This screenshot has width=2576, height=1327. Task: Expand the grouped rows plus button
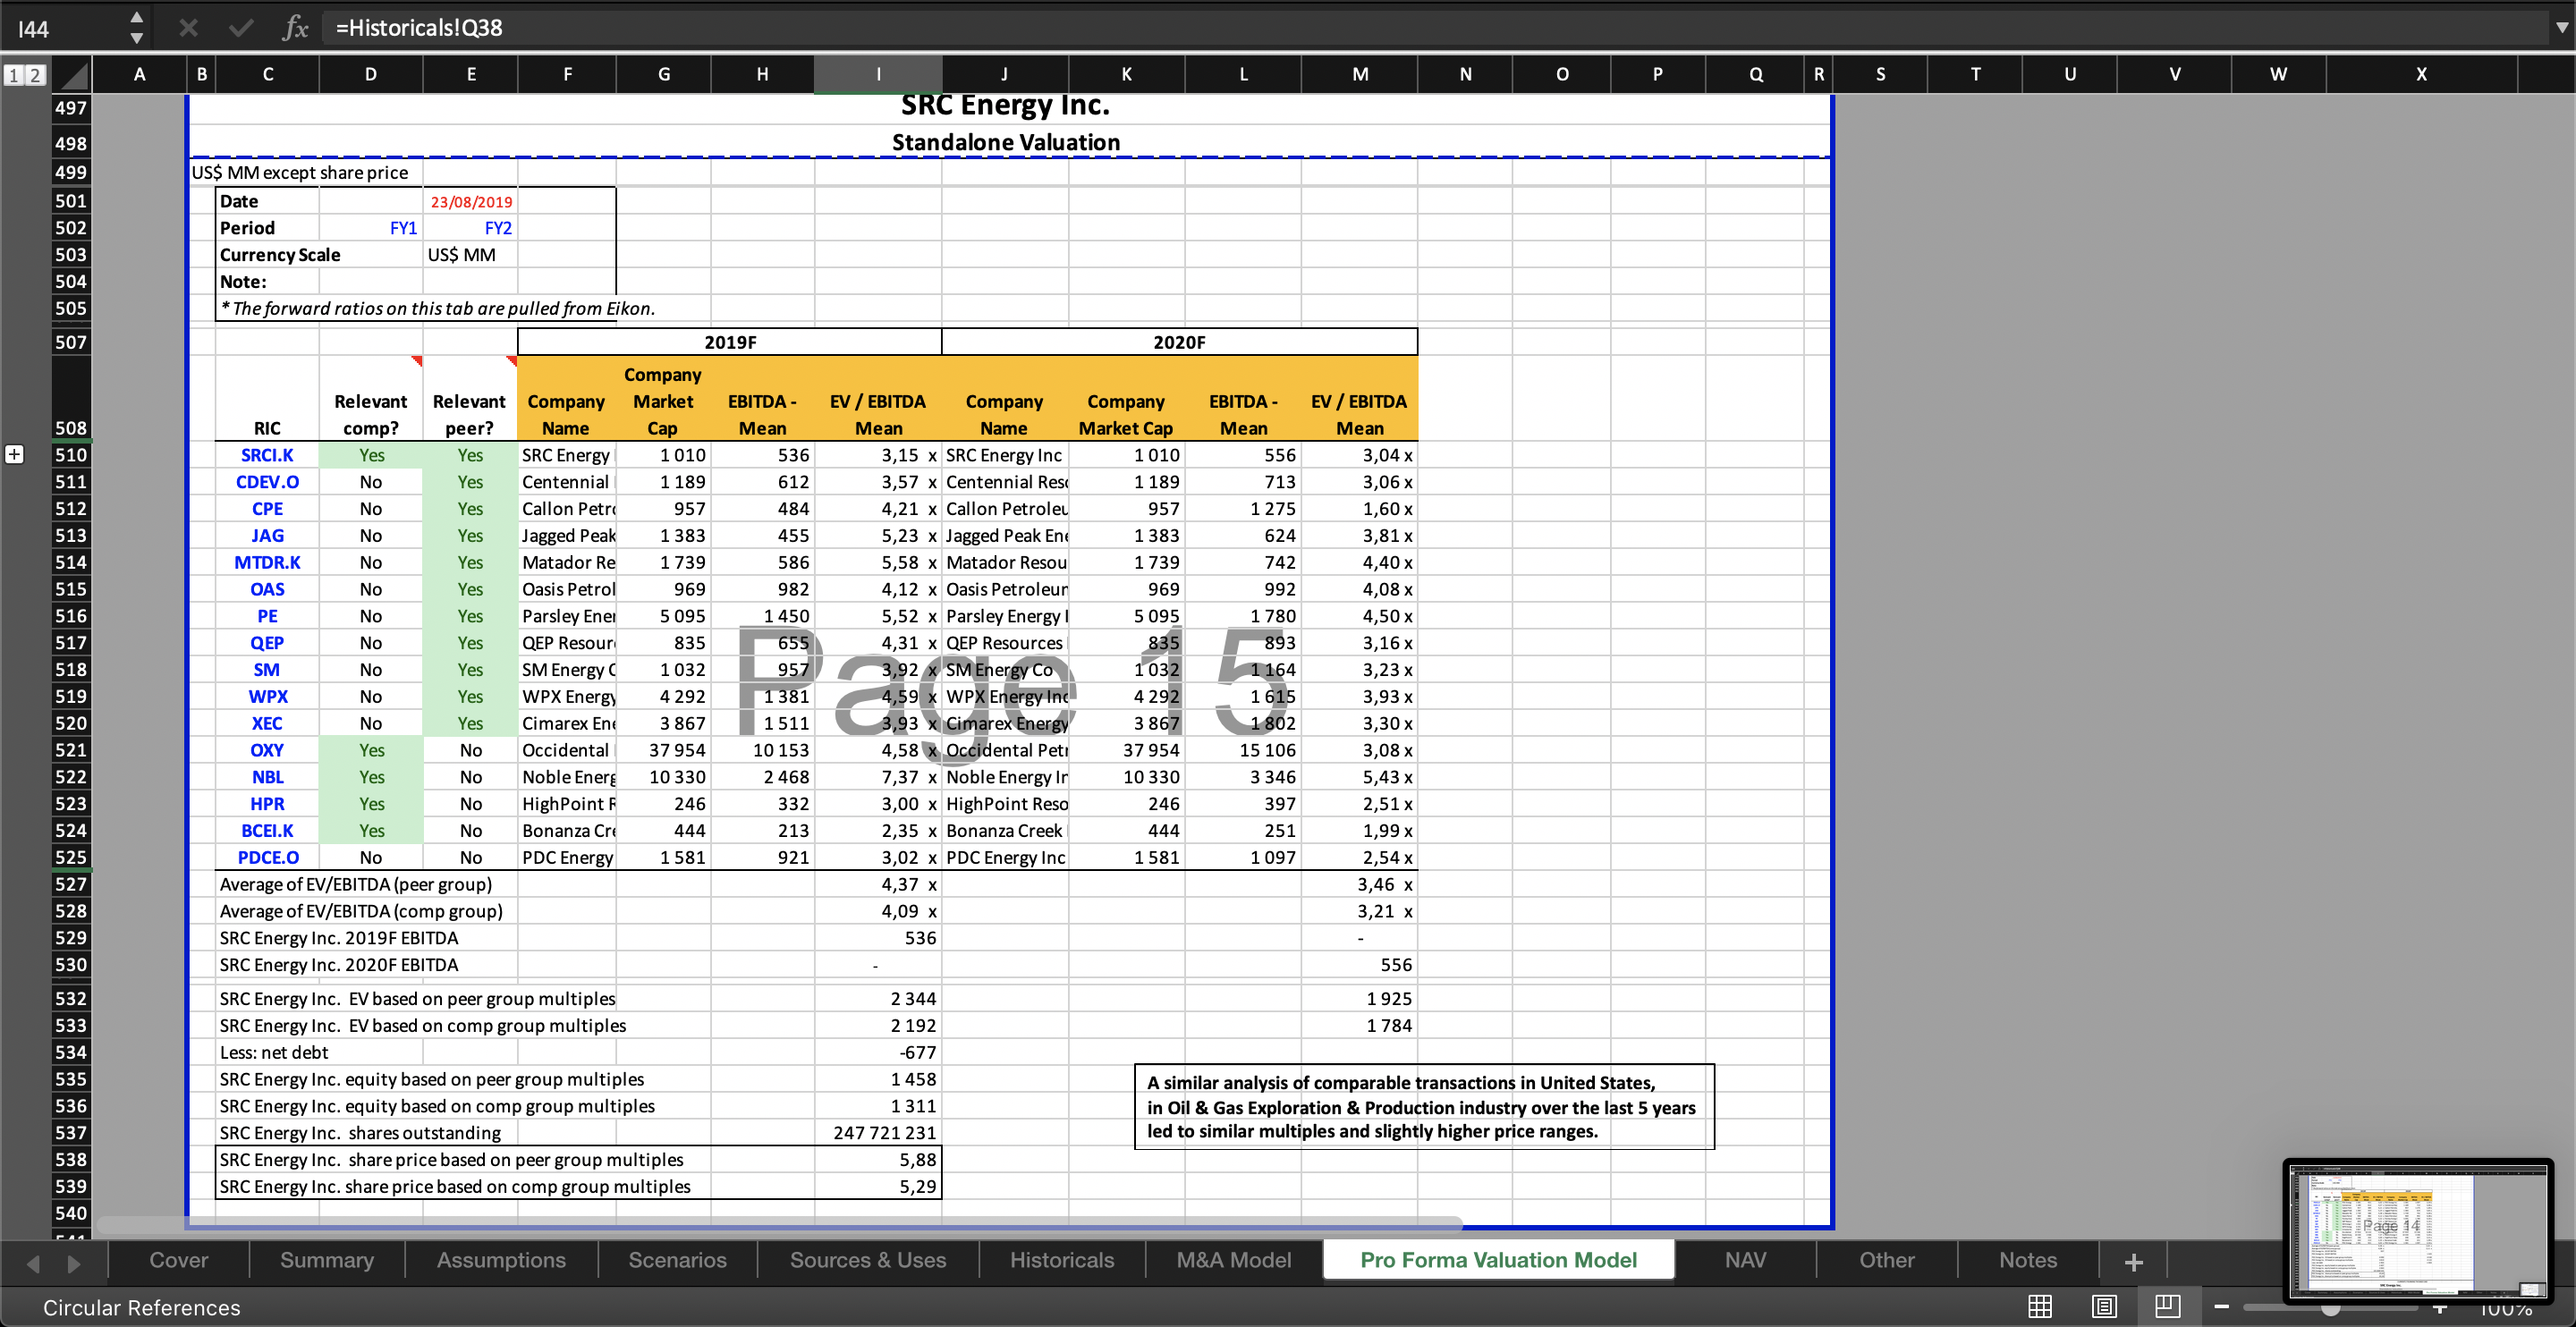[x=14, y=455]
